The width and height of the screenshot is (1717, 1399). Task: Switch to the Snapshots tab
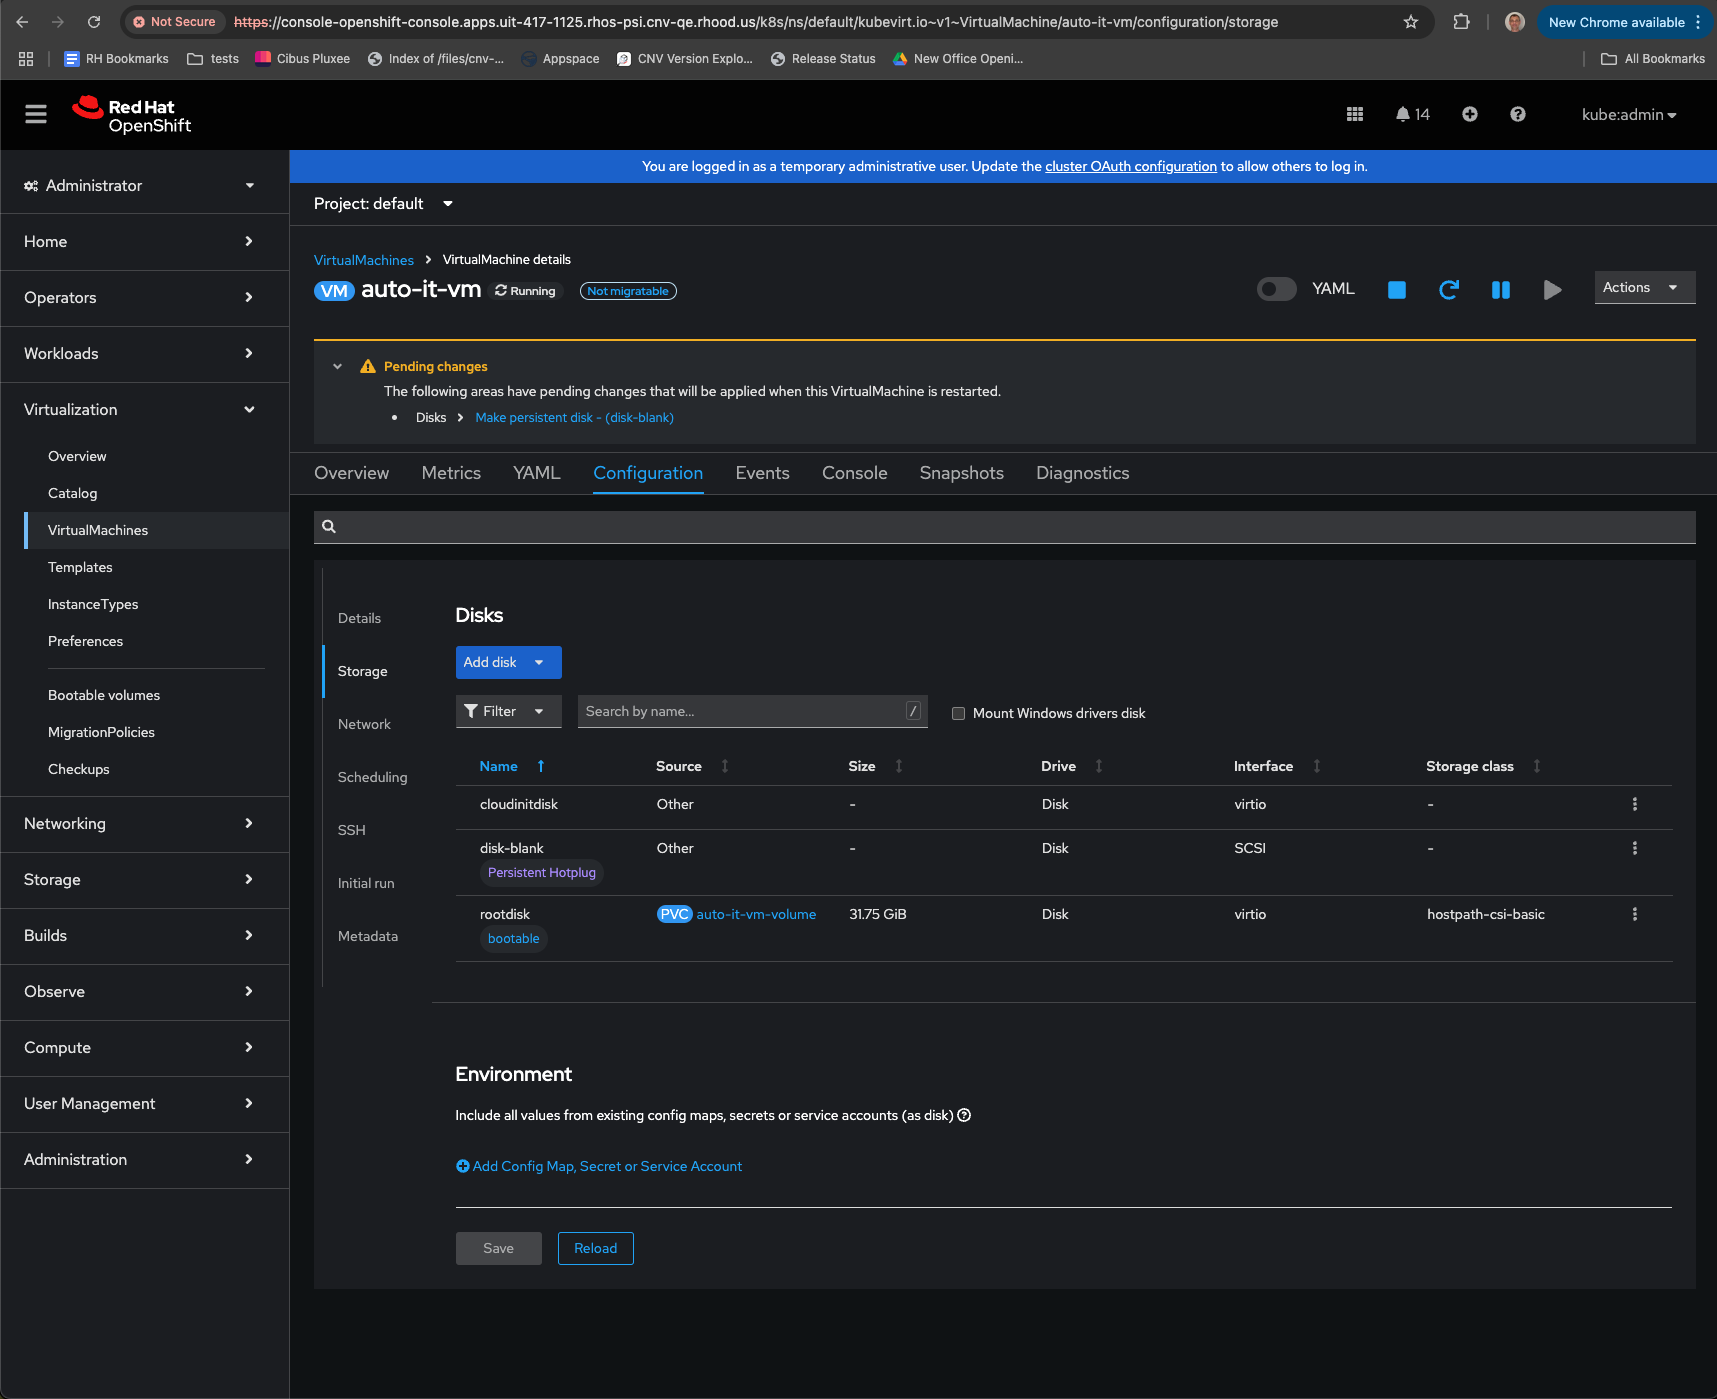coord(961,473)
